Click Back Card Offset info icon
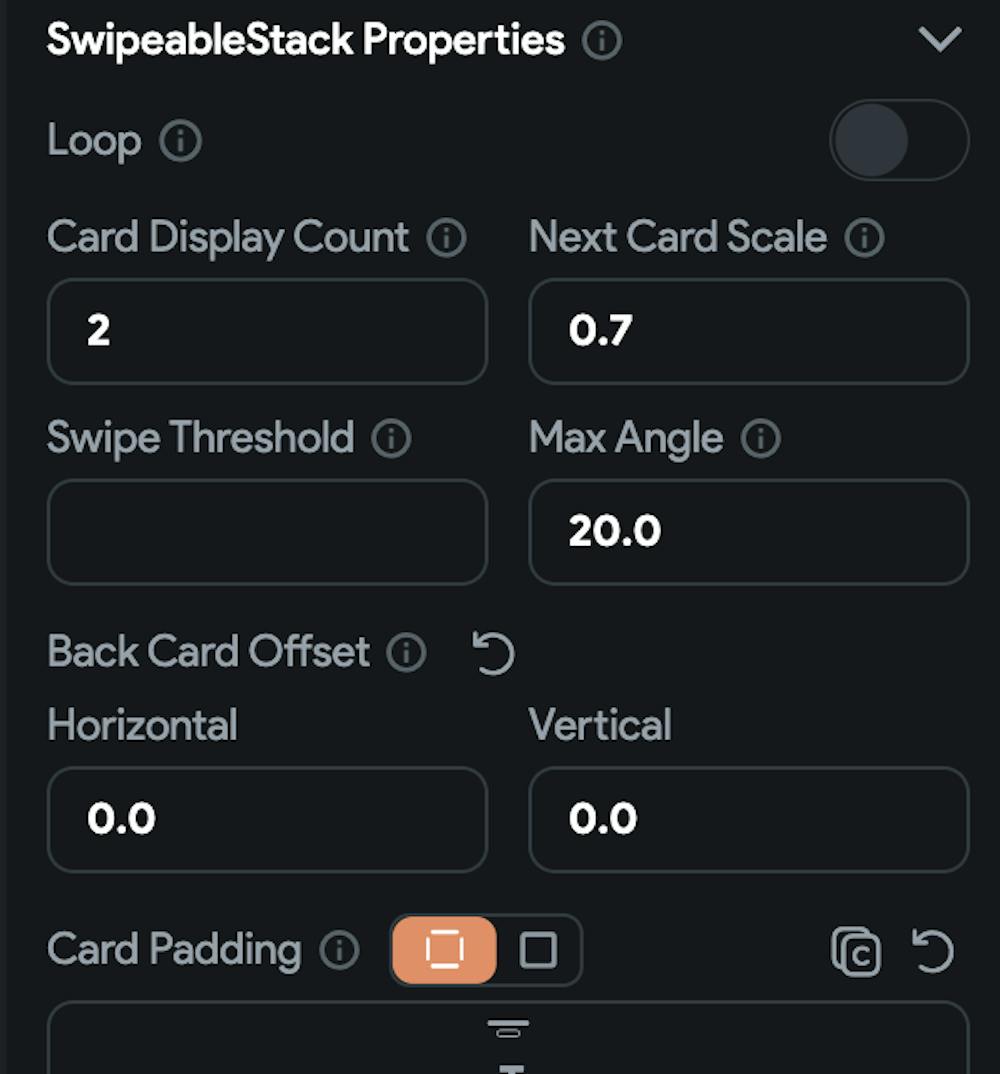Viewport: 1000px width, 1074px height. [406, 652]
